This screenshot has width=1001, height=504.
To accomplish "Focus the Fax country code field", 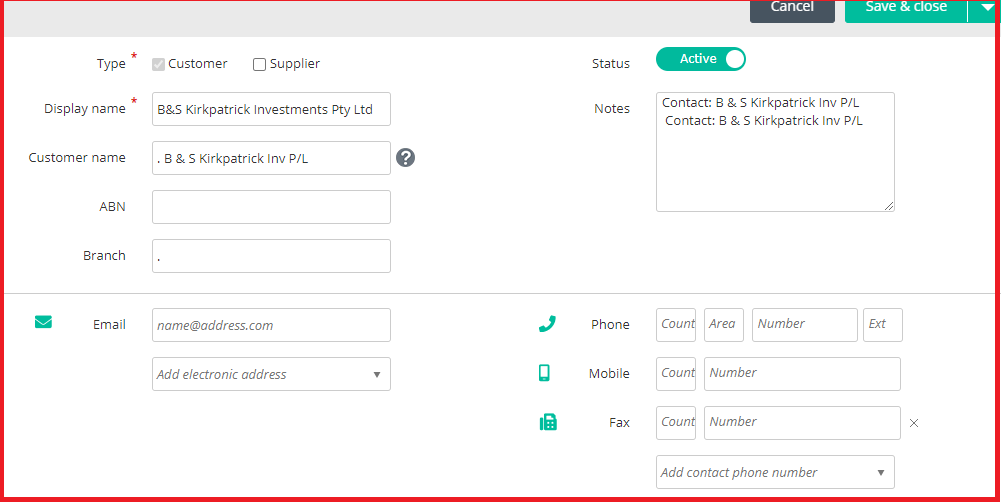I will pyautogui.click(x=675, y=423).
